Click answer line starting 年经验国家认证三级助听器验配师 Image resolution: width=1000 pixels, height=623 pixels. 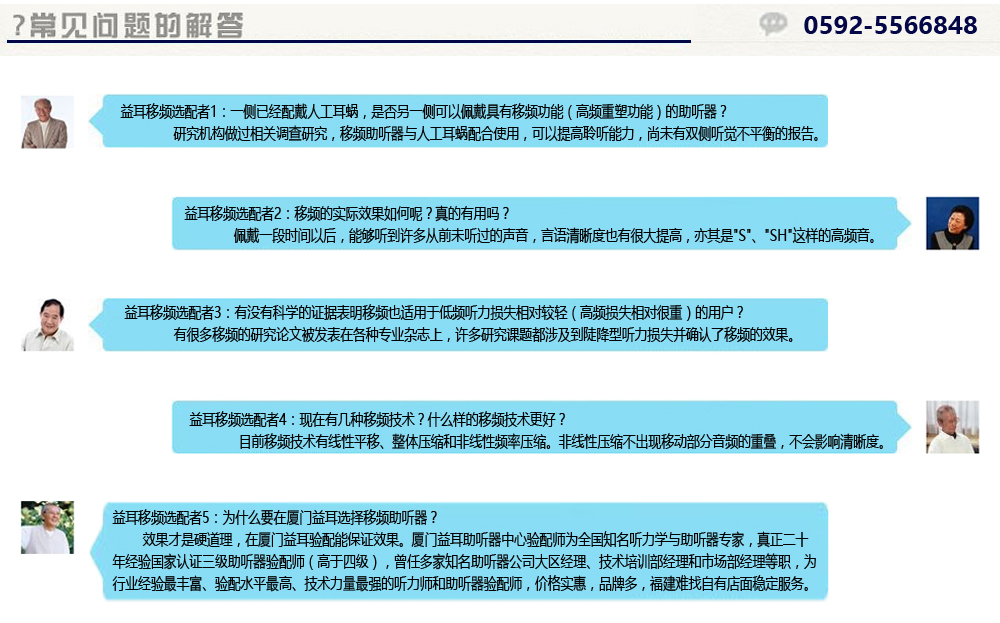464,562
